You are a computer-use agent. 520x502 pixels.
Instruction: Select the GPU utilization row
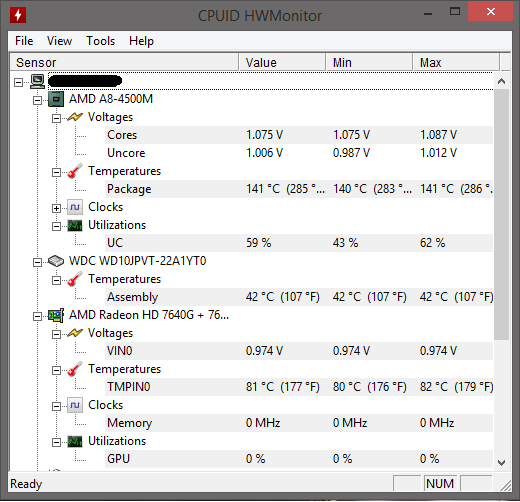(x=299, y=459)
